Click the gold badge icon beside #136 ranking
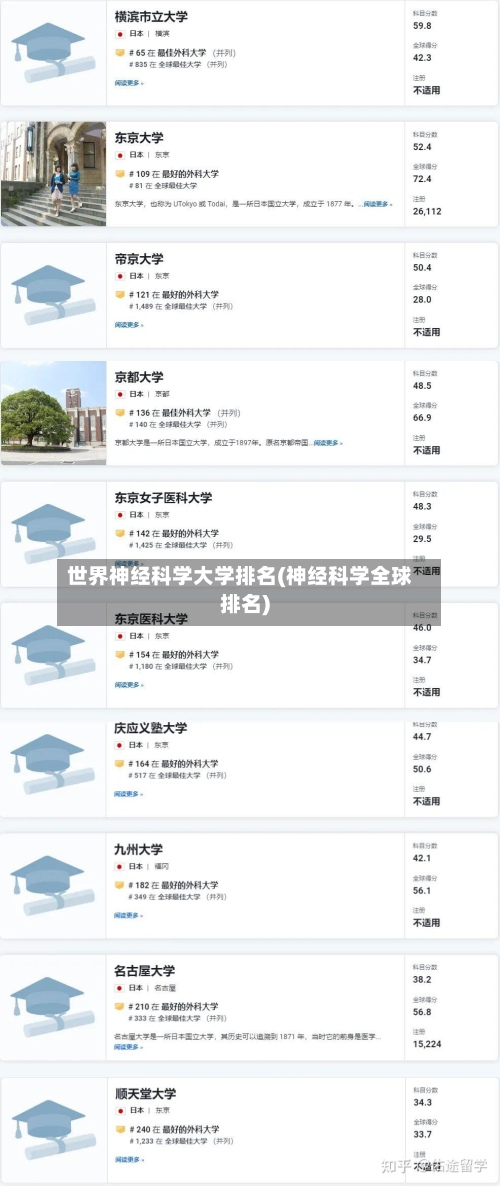Screen dimensions: 500x1186 120,413
